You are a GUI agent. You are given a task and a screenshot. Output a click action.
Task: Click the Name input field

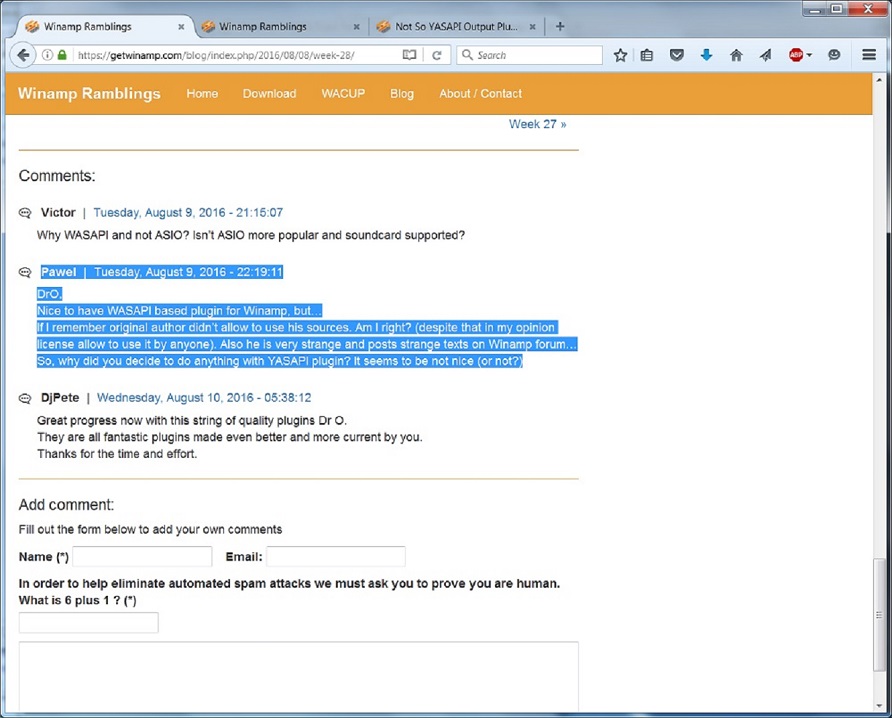pos(142,557)
